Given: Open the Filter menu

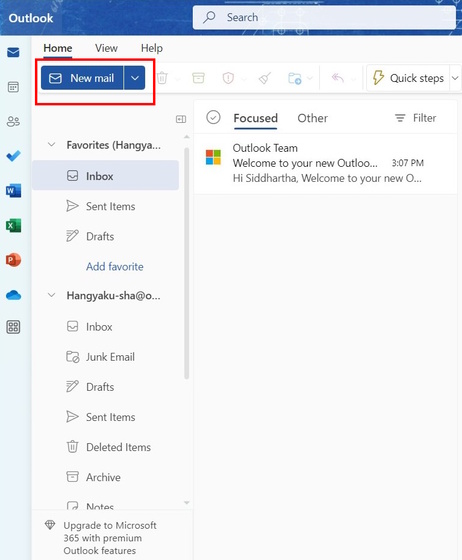Looking at the screenshot, I should point(415,118).
